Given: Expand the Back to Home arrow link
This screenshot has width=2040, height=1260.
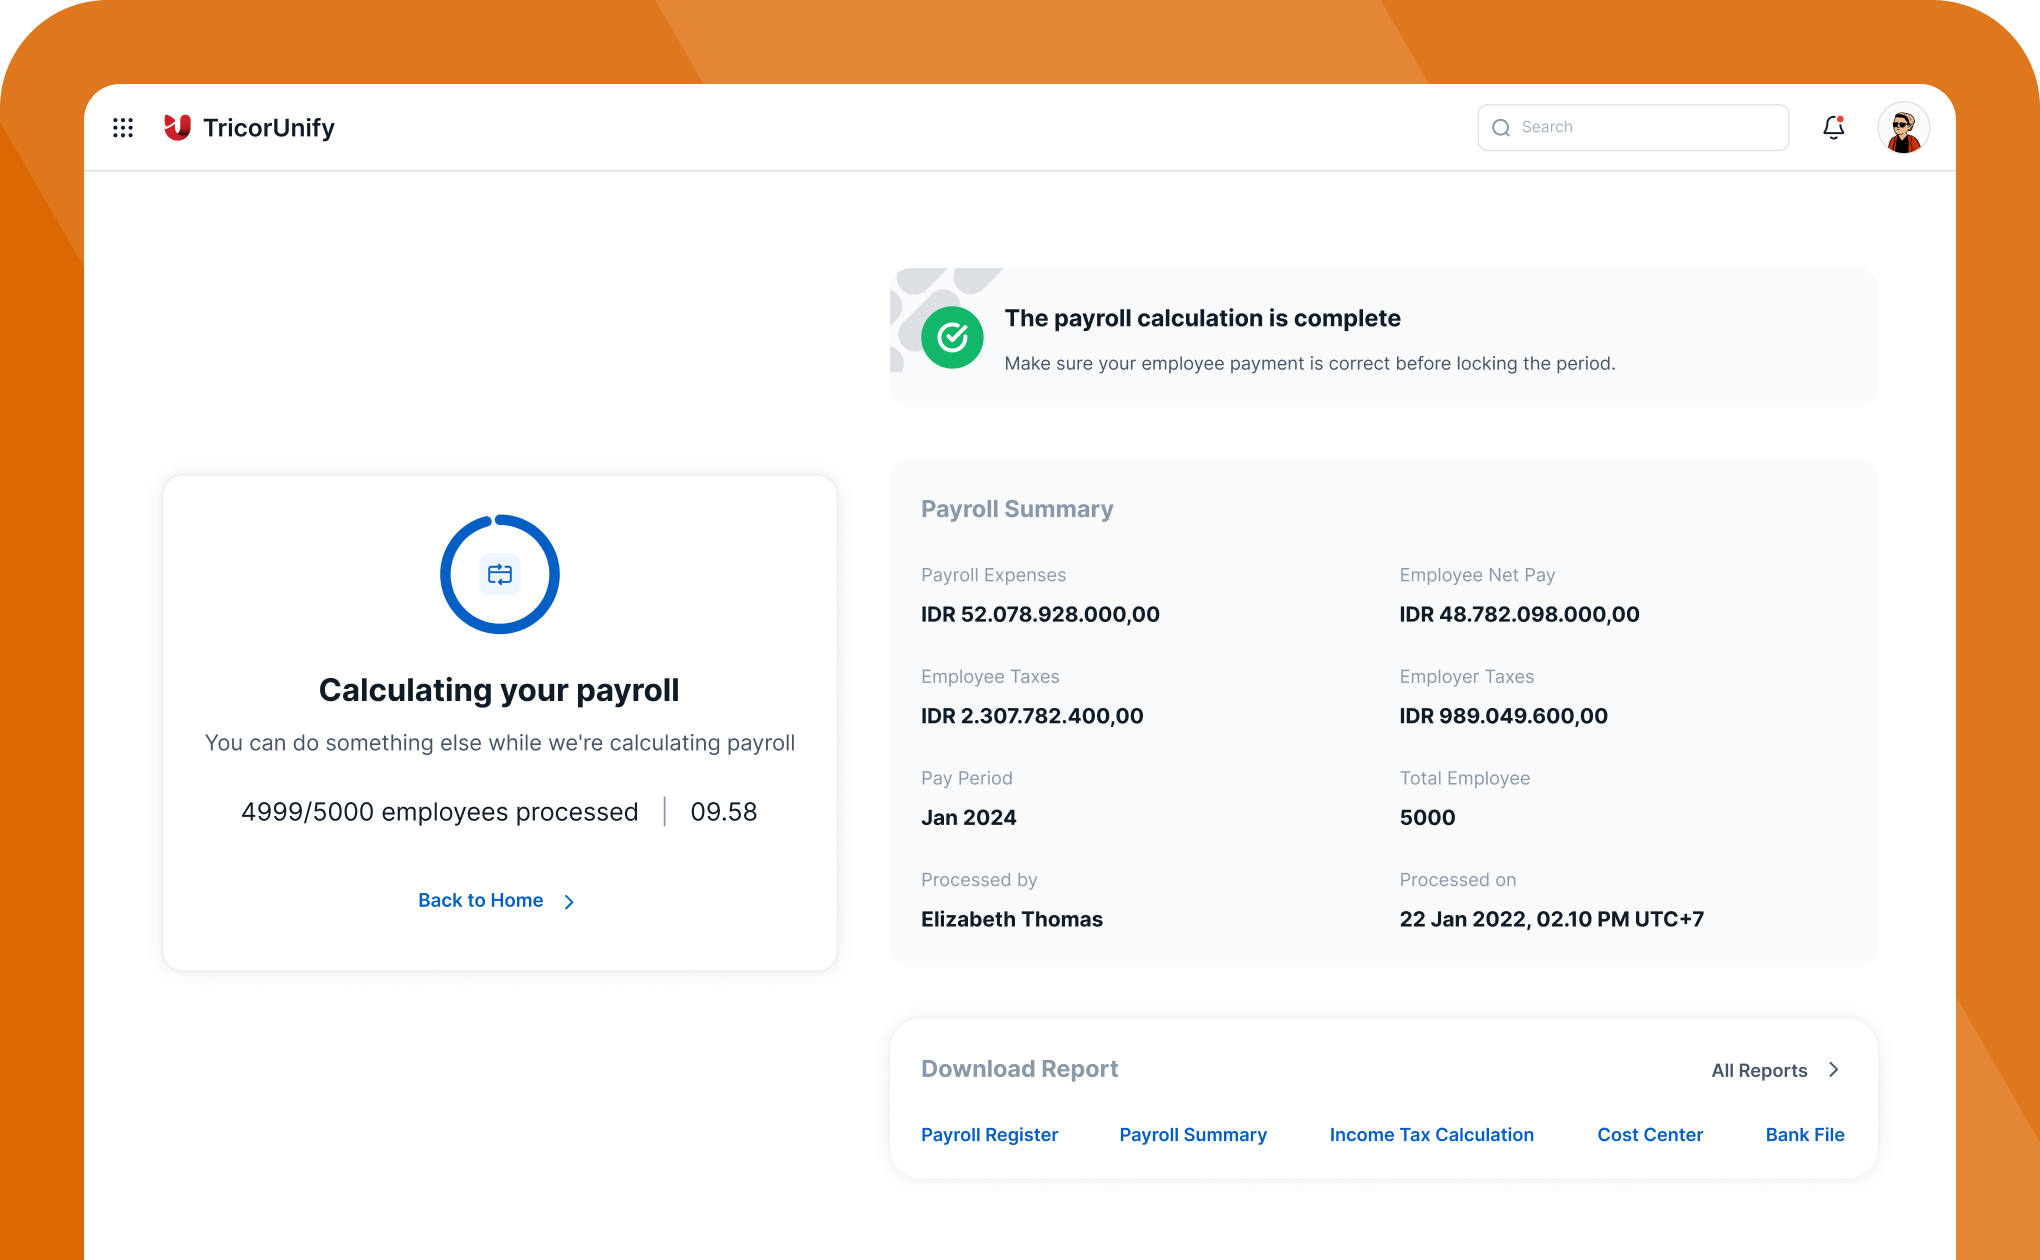Looking at the screenshot, I should [571, 900].
